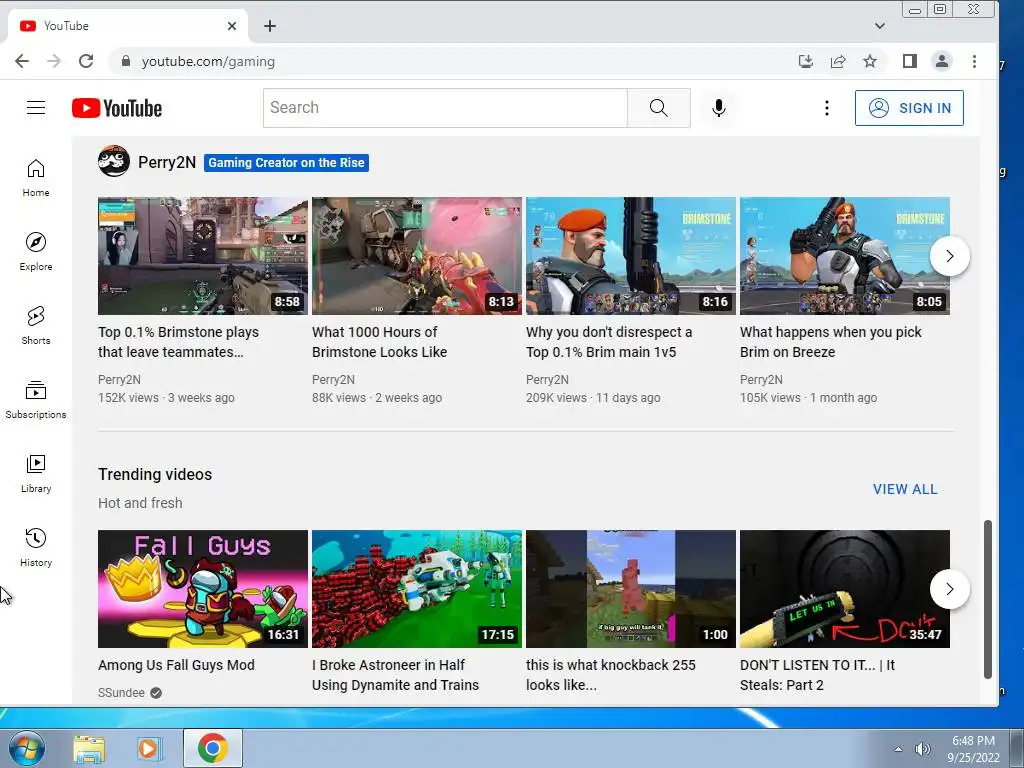Open the tab search dropdown arrow
The width and height of the screenshot is (1024, 768).
pos(880,26)
